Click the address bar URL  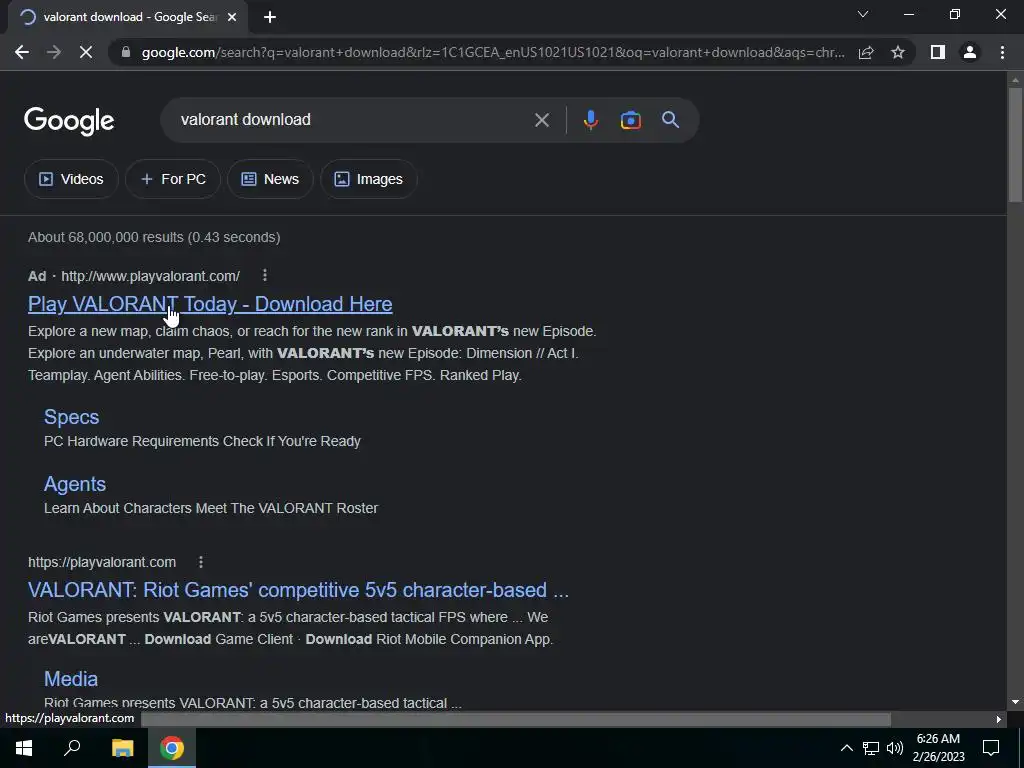(493, 52)
